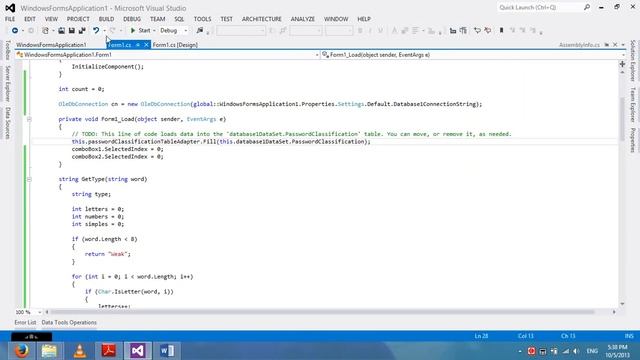This screenshot has height=360, width=640.
Task: Click the Save toolbar icon
Action: pos(71,31)
